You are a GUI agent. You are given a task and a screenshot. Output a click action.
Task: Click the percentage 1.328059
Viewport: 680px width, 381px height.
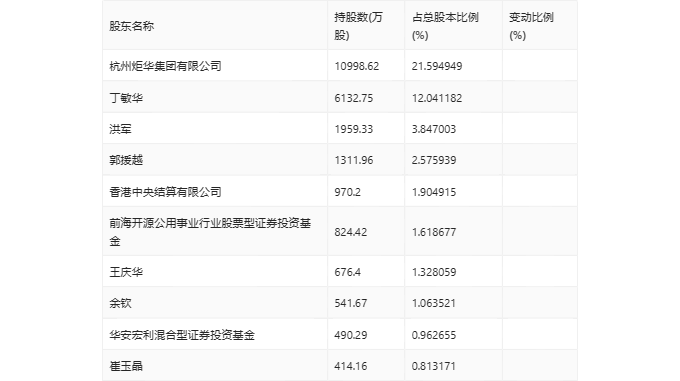pyautogui.click(x=434, y=272)
